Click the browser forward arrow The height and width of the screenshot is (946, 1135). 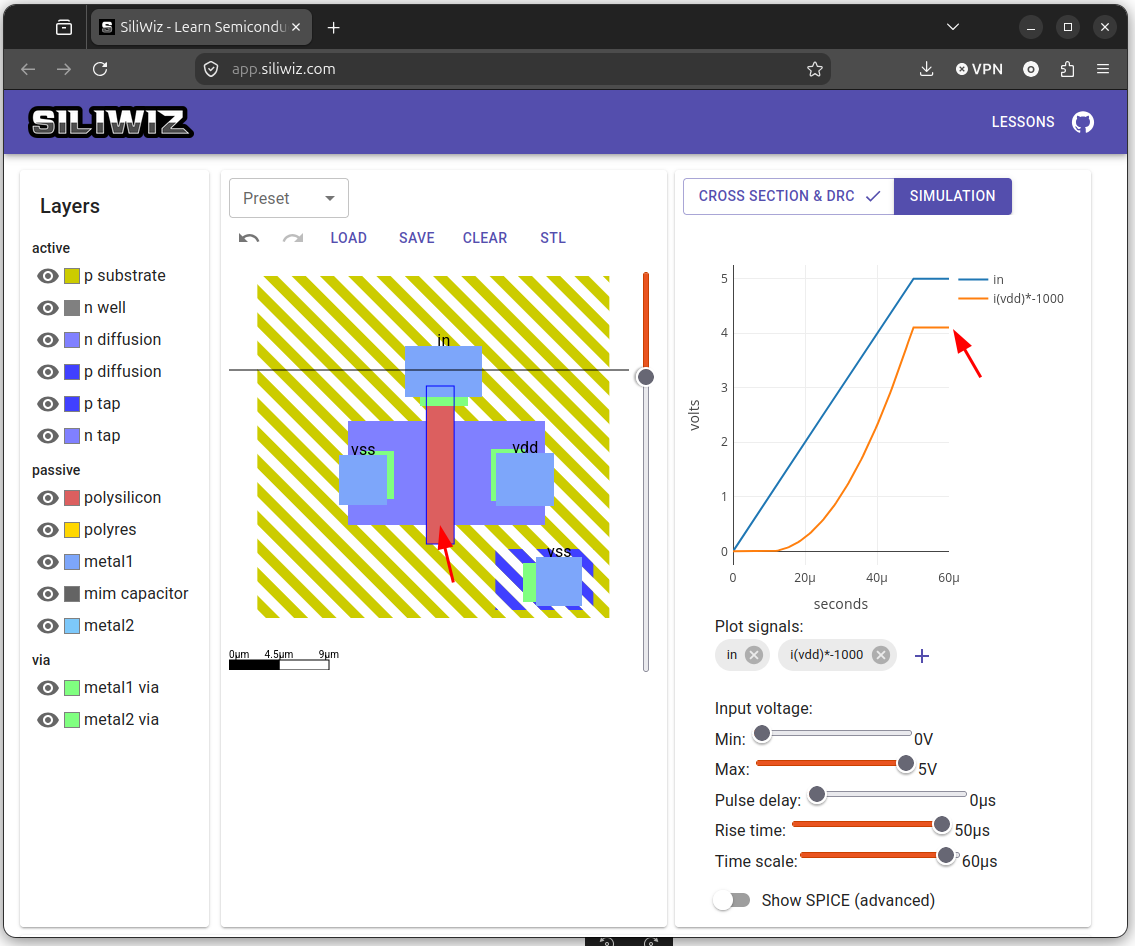64,69
